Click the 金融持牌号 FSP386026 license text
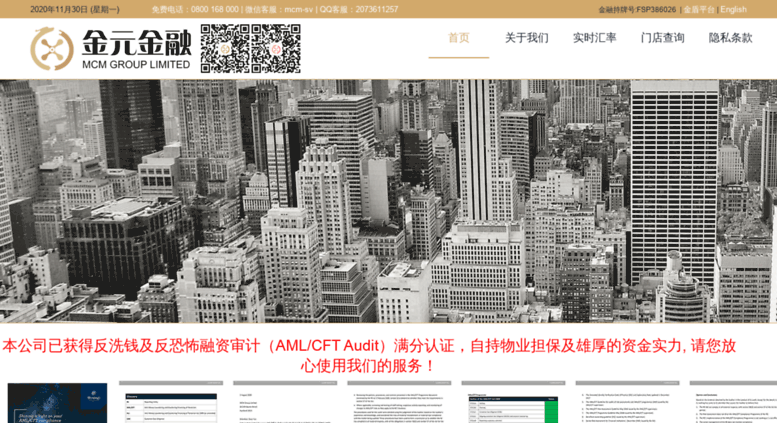 tap(637, 9)
